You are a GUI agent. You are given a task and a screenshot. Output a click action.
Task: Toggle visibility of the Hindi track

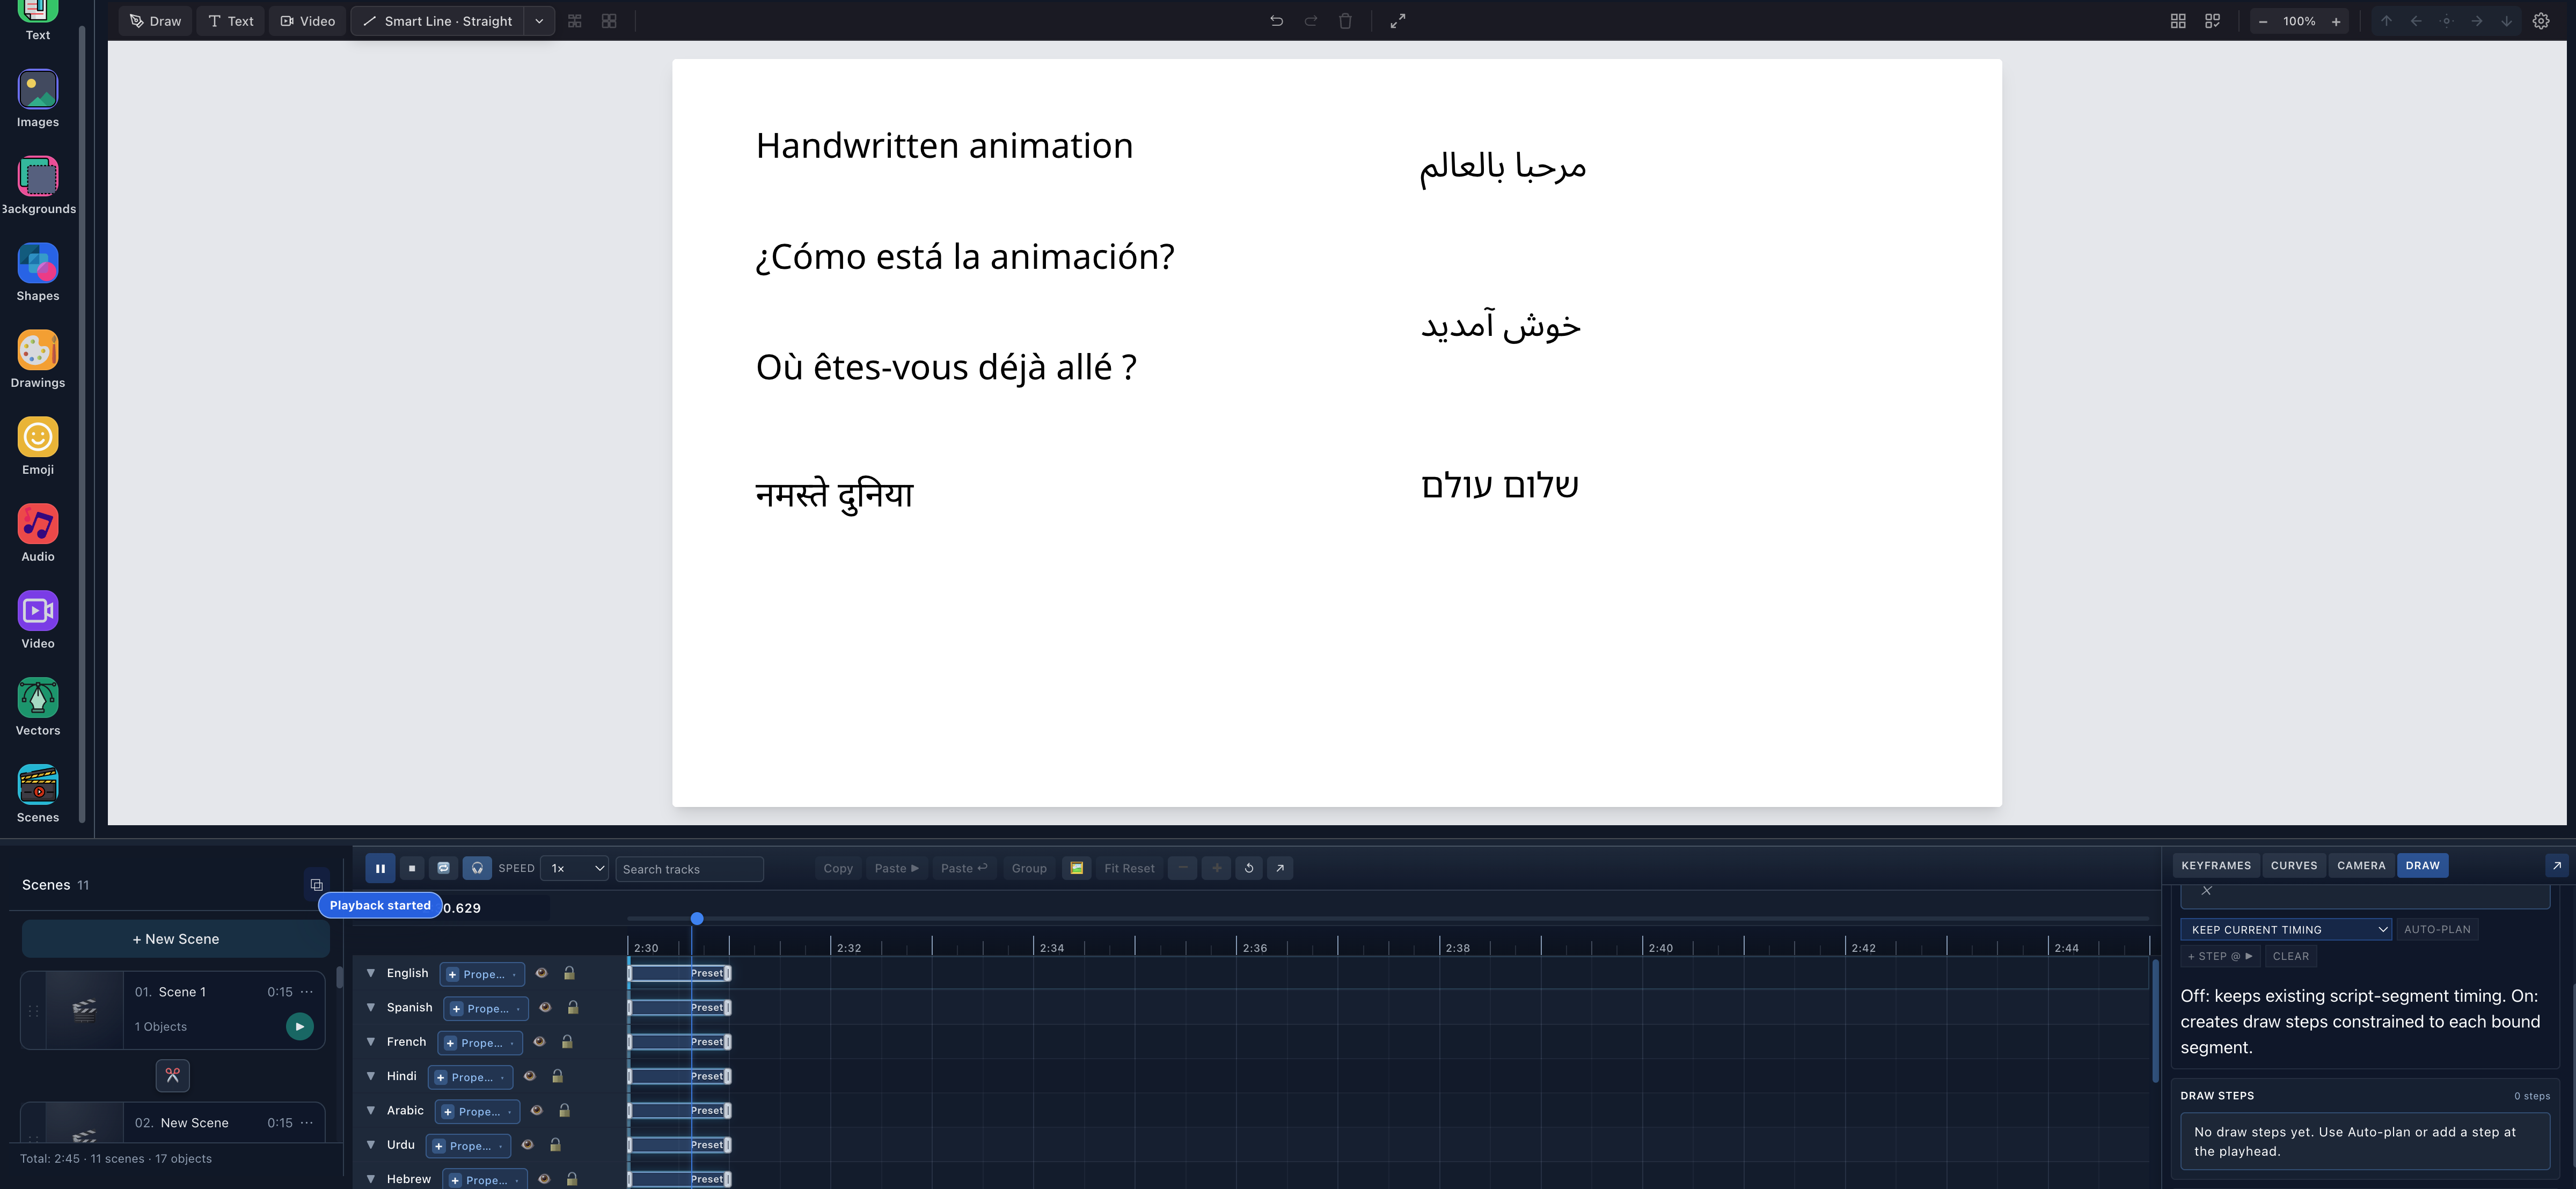(530, 1076)
